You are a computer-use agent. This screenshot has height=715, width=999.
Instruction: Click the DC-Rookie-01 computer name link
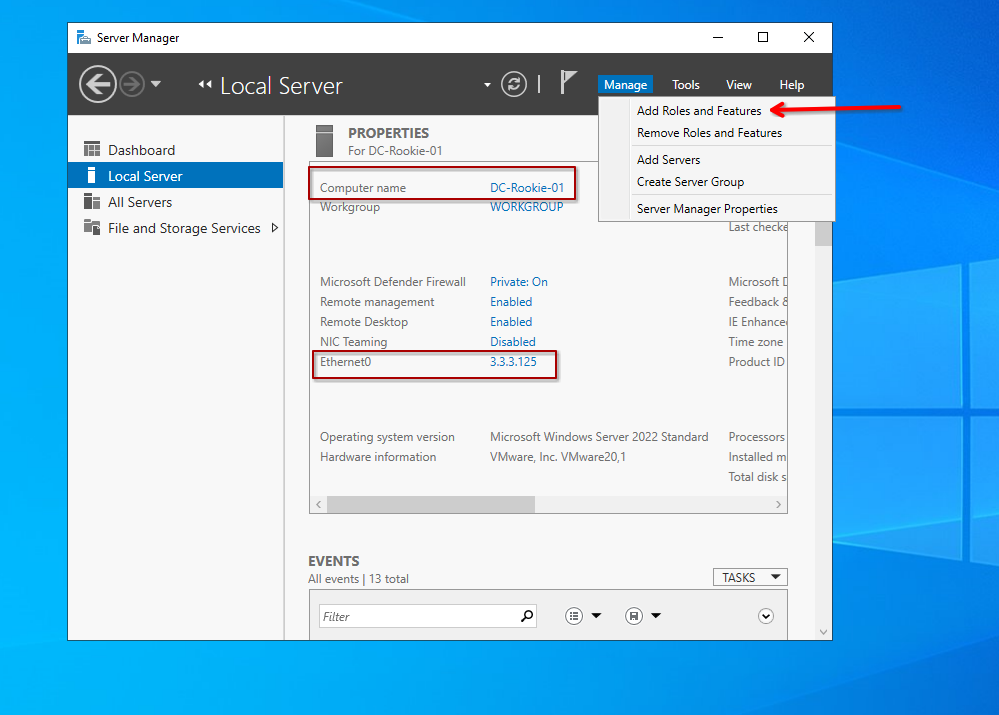pyautogui.click(x=527, y=188)
